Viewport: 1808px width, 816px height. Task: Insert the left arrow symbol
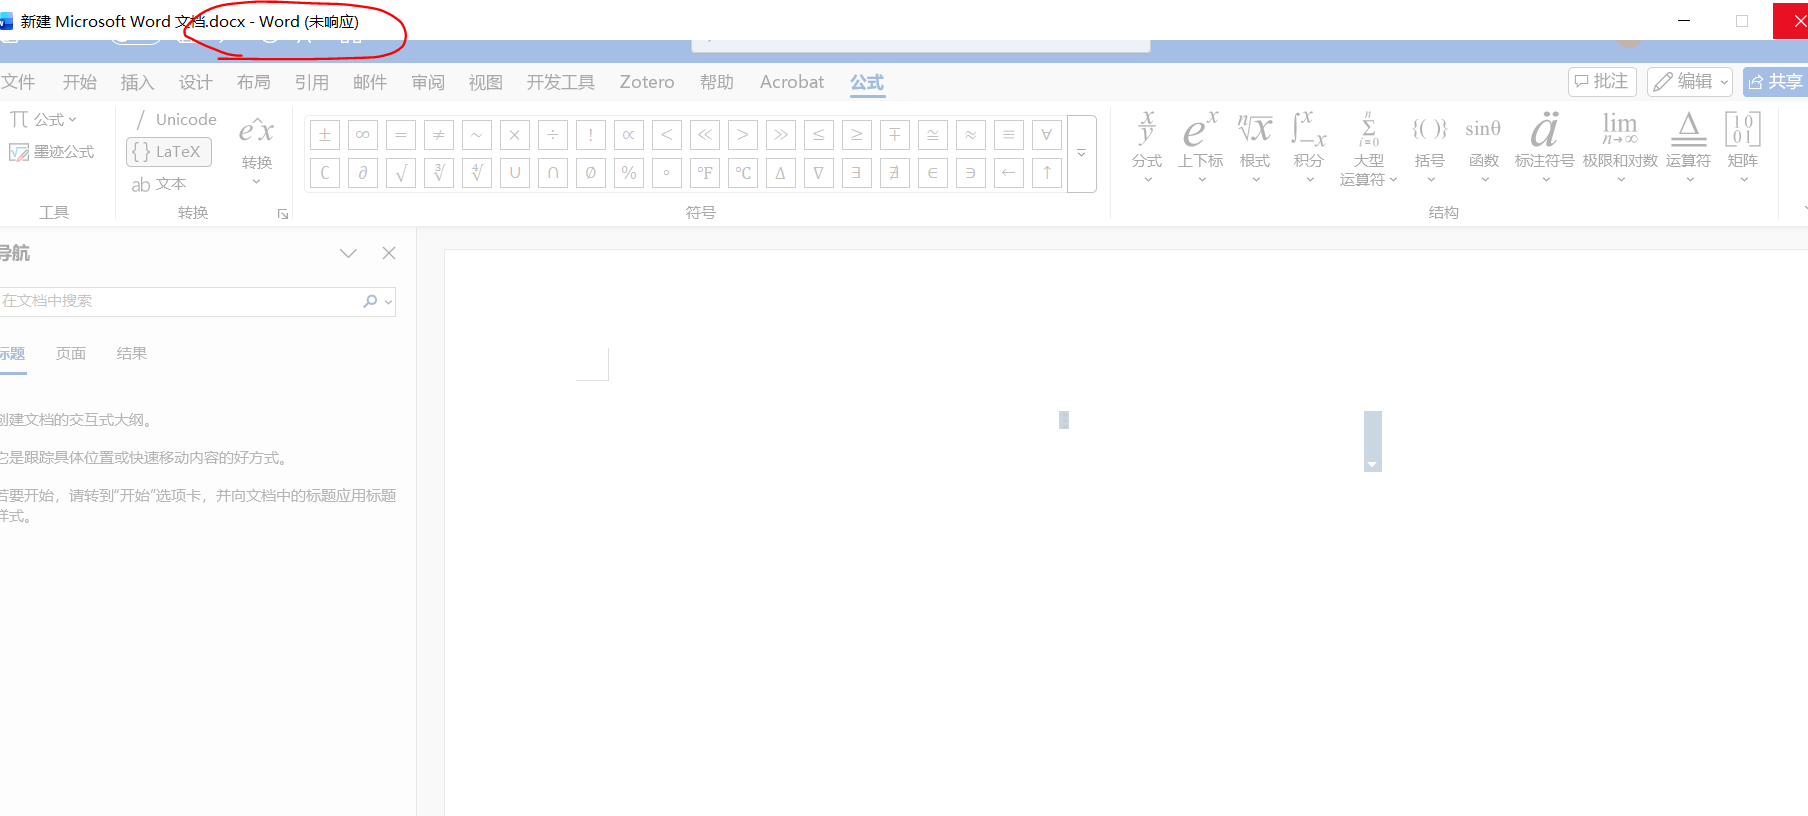(x=1009, y=173)
